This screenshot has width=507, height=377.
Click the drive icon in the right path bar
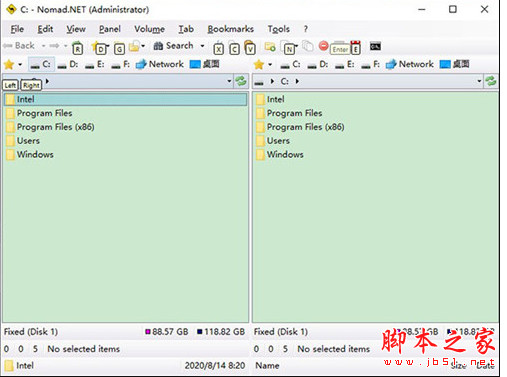[259, 82]
